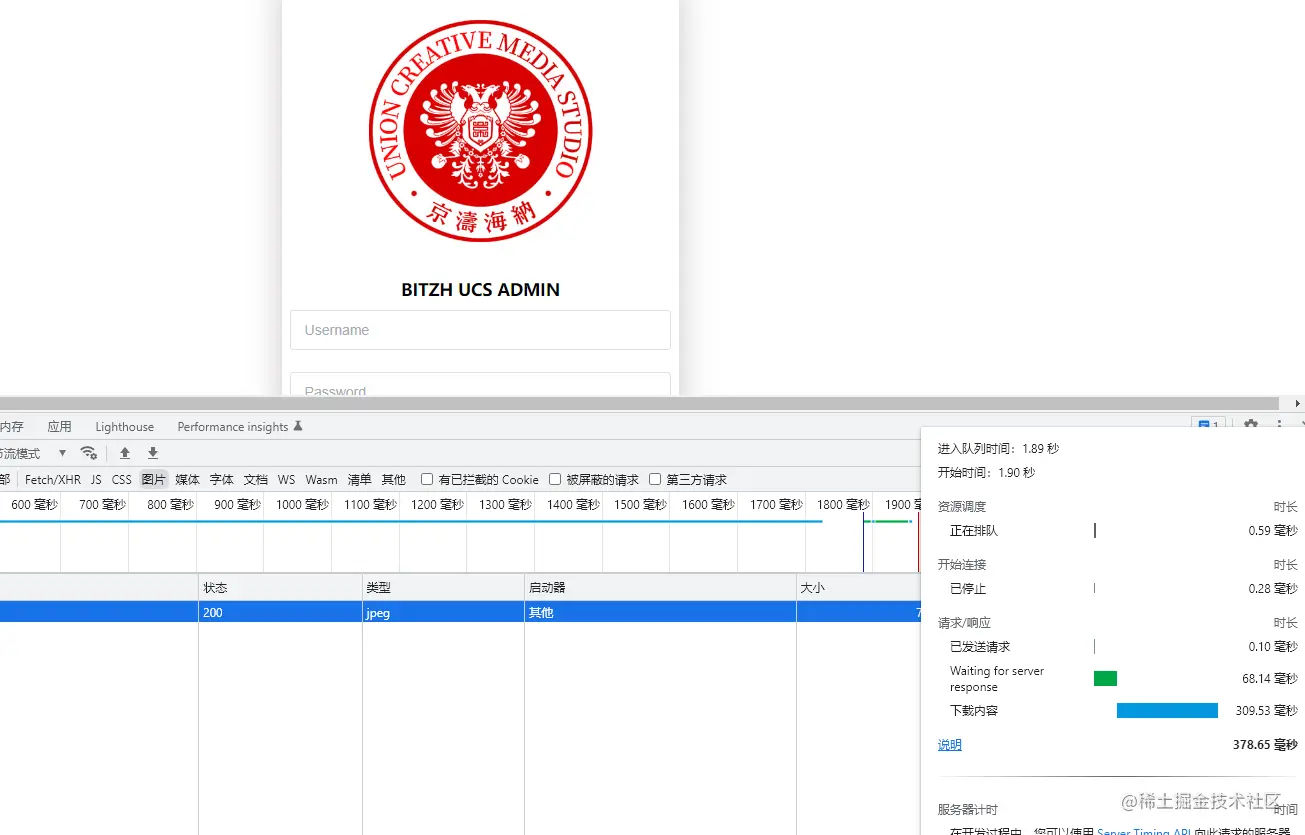Filter requests by CSS
Viewport: 1305px width, 835px height.
tap(122, 480)
